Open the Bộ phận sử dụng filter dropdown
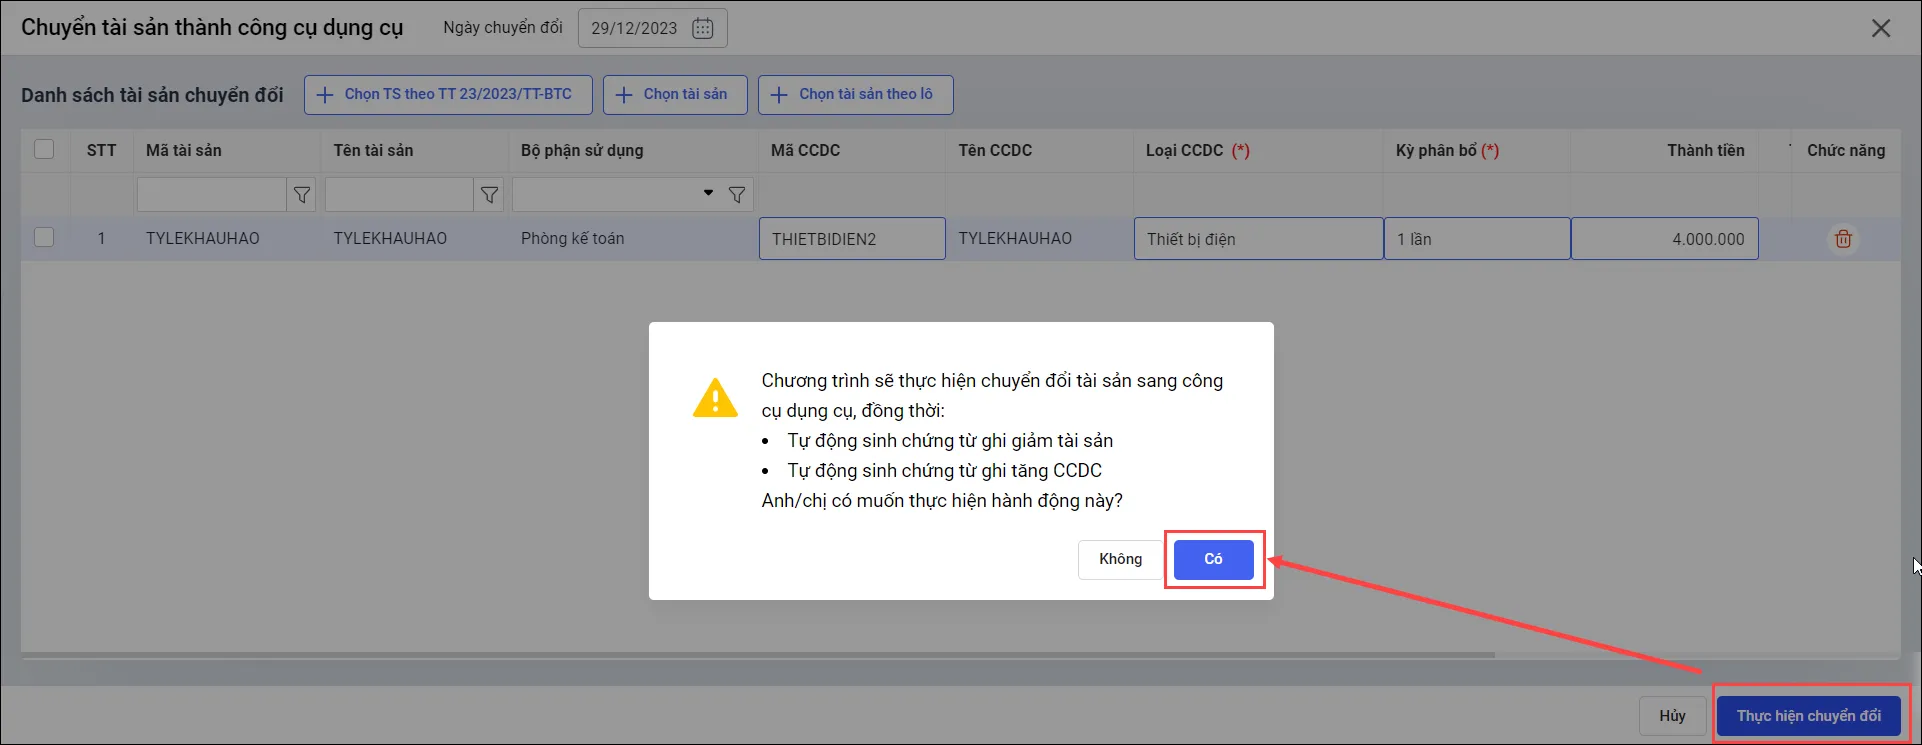This screenshot has height=745, width=1922. click(x=708, y=193)
